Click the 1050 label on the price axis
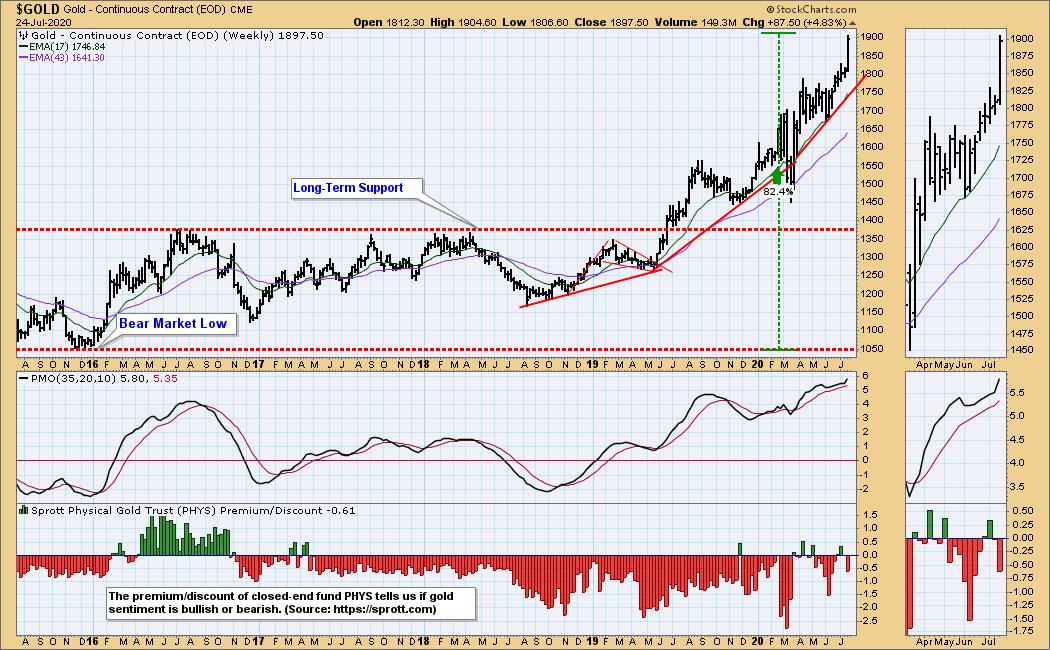The image size is (1050, 650). pyautogui.click(x=873, y=349)
